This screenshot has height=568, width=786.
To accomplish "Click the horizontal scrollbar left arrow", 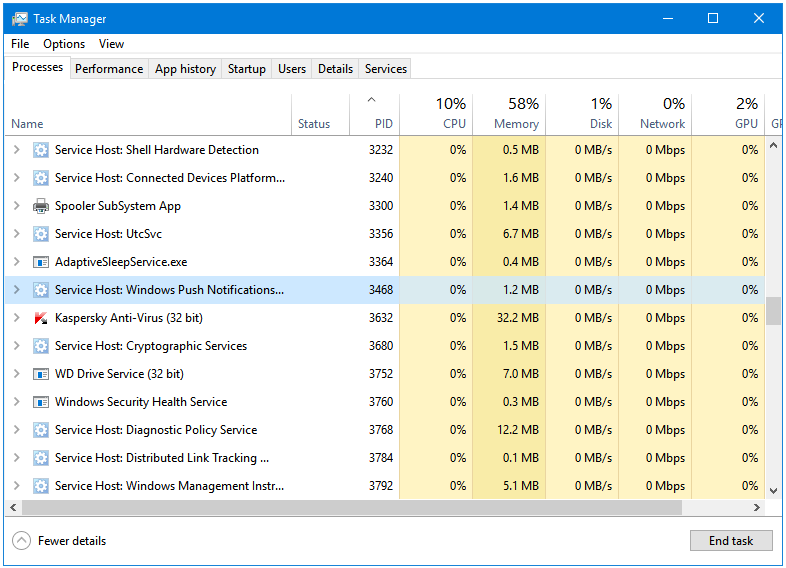I will tap(13, 507).
